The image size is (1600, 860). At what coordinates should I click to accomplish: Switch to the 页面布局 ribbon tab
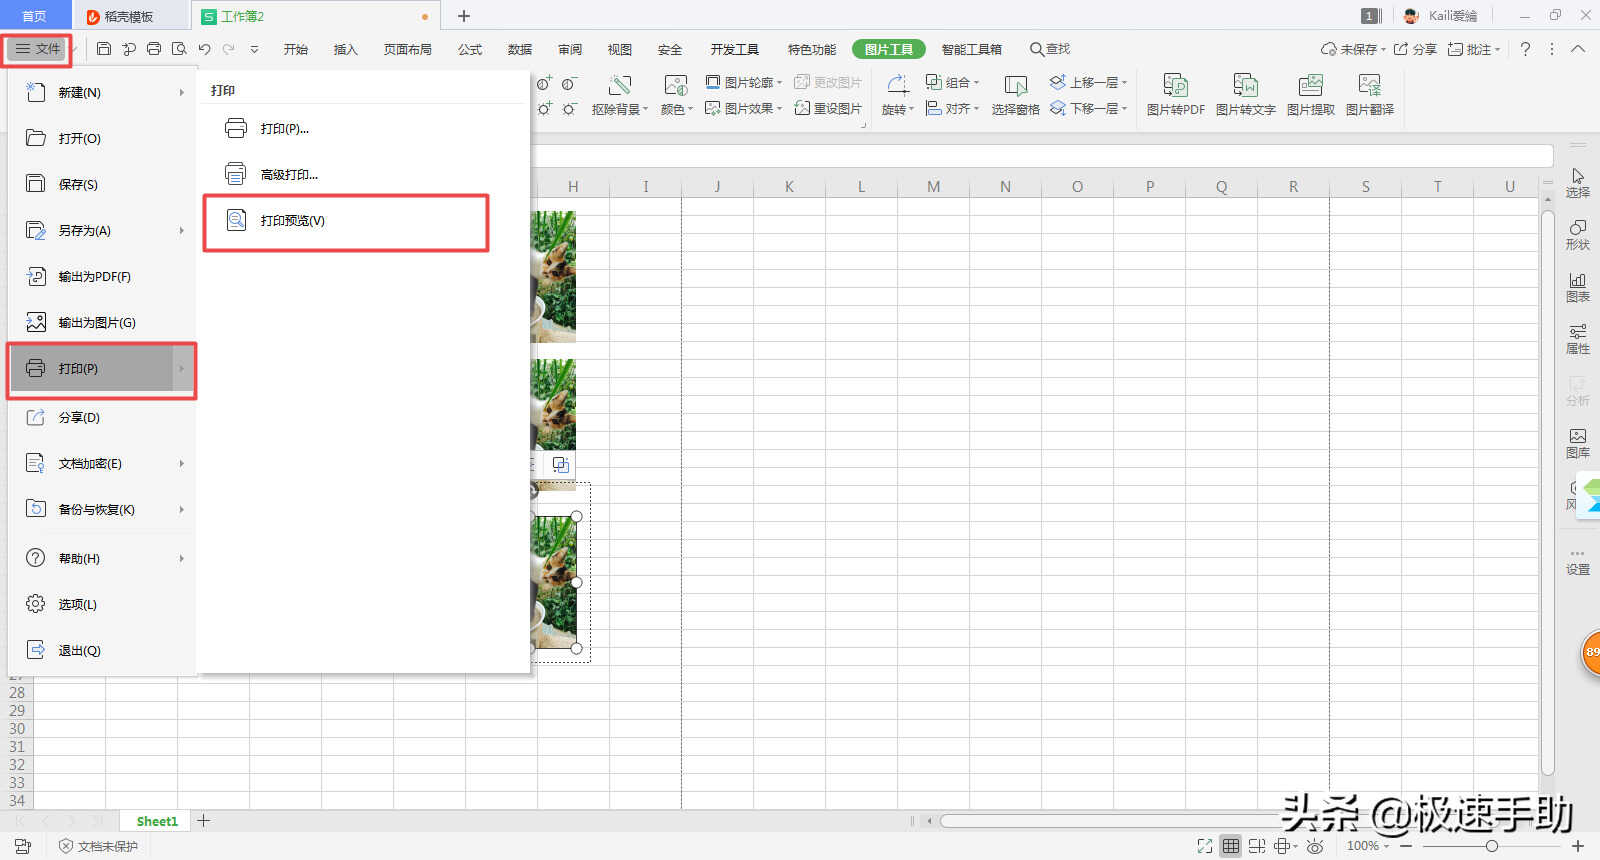click(408, 49)
